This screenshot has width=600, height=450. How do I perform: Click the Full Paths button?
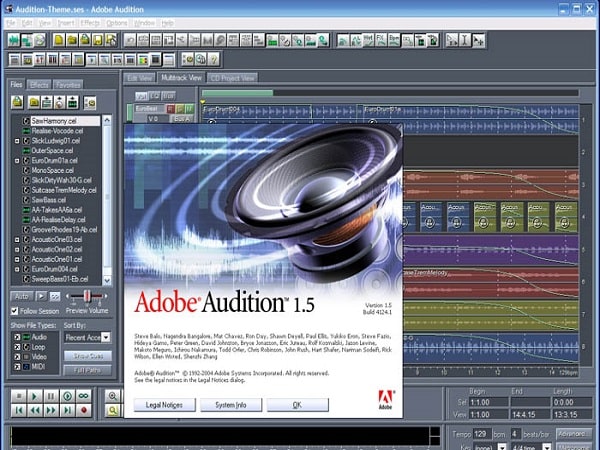[88, 370]
